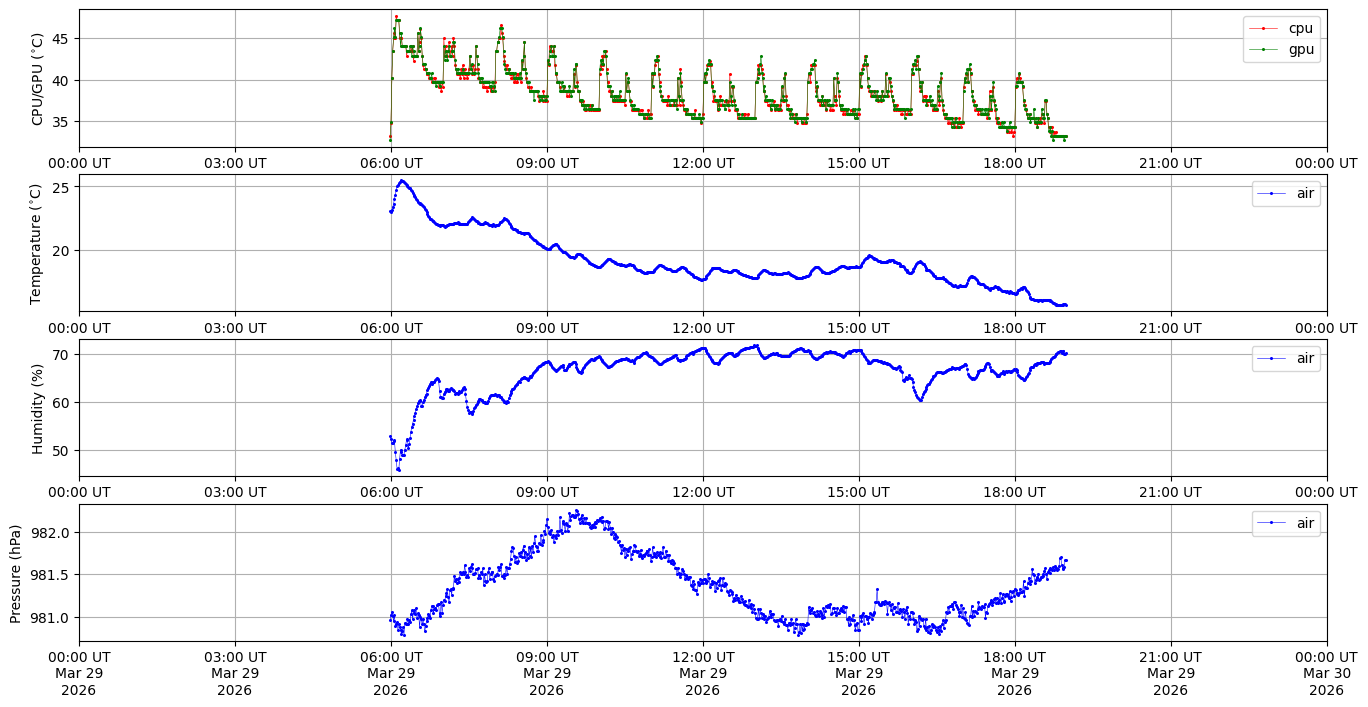The image size is (1368, 707).
Task: Select the Temperature (°C) y-axis label
Action: click(x=37, y=243)
